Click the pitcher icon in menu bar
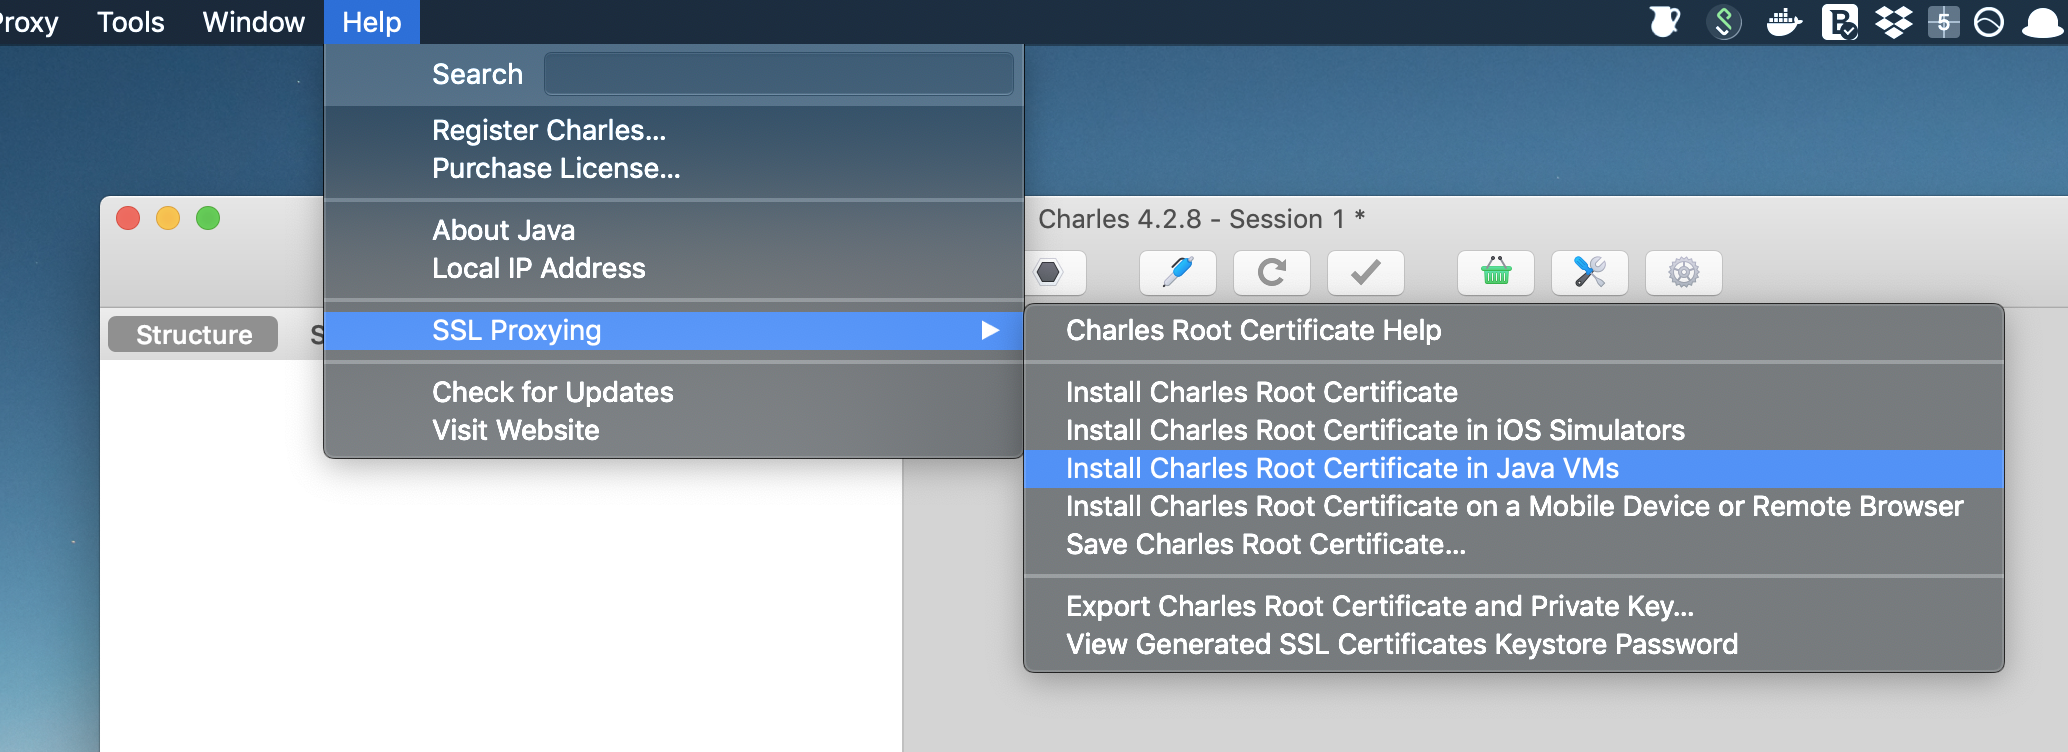 1665,22
